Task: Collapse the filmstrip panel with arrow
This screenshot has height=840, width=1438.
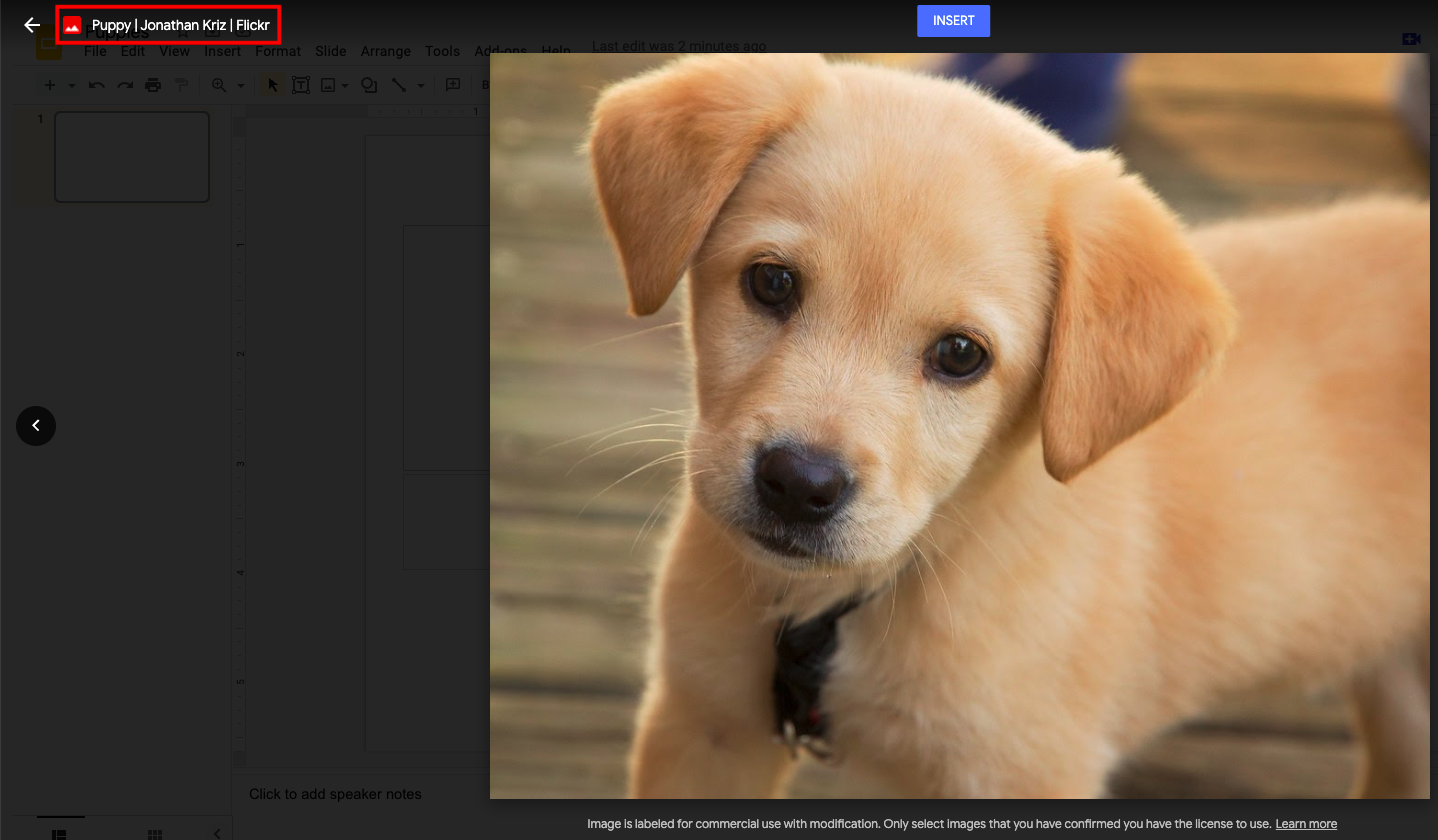Action: pos(217,832)
